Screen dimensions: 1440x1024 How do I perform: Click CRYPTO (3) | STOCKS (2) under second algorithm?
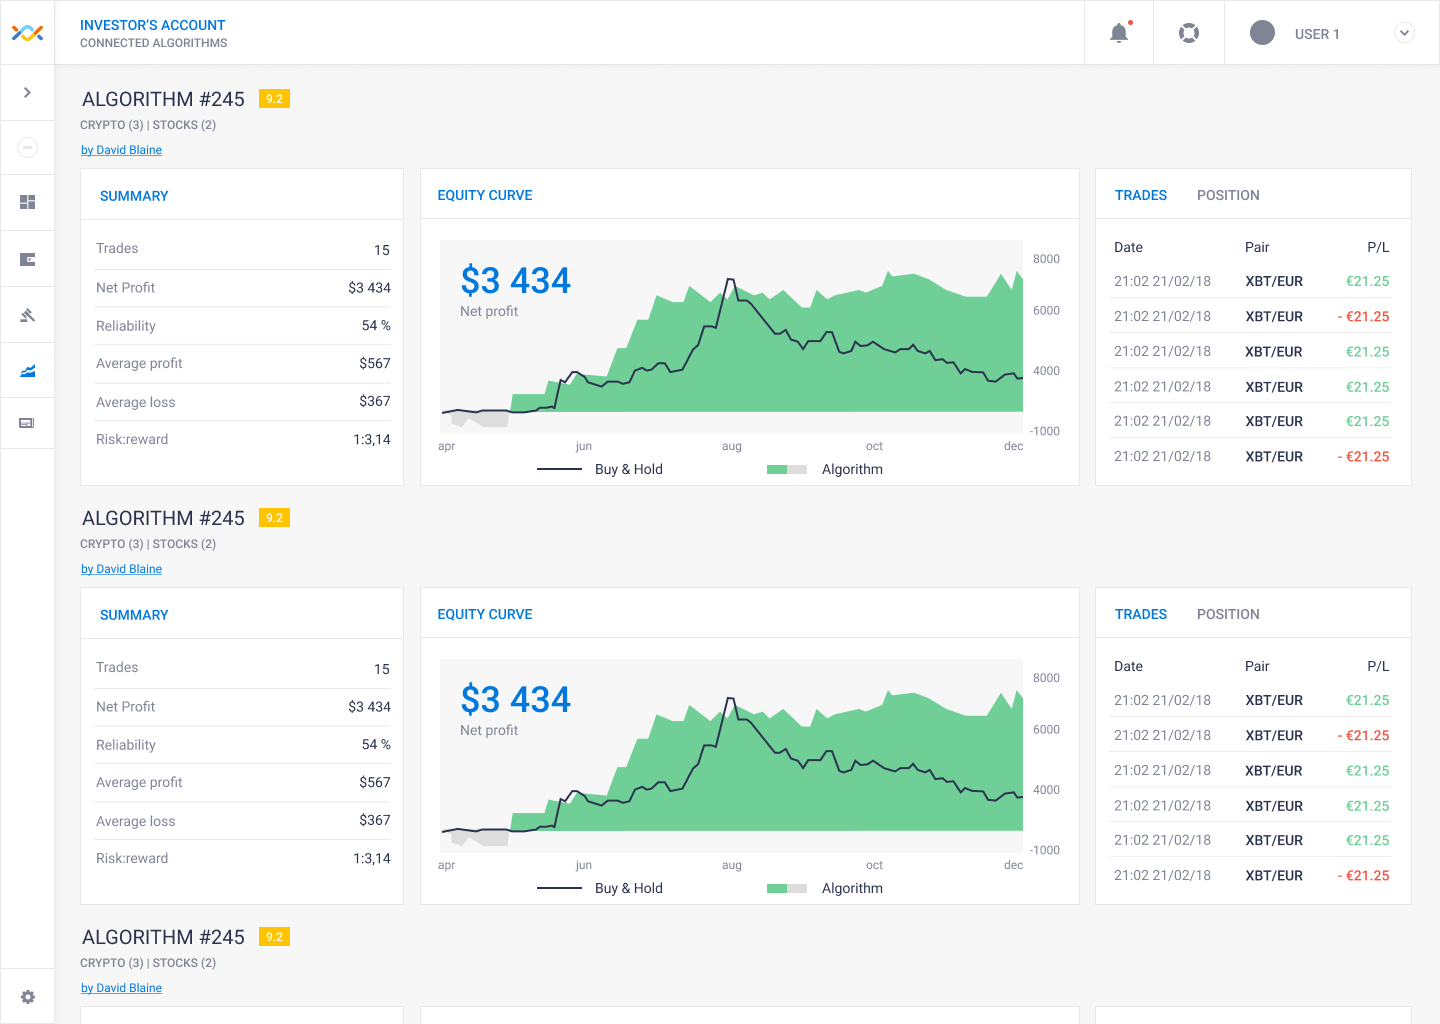point(148,544)
